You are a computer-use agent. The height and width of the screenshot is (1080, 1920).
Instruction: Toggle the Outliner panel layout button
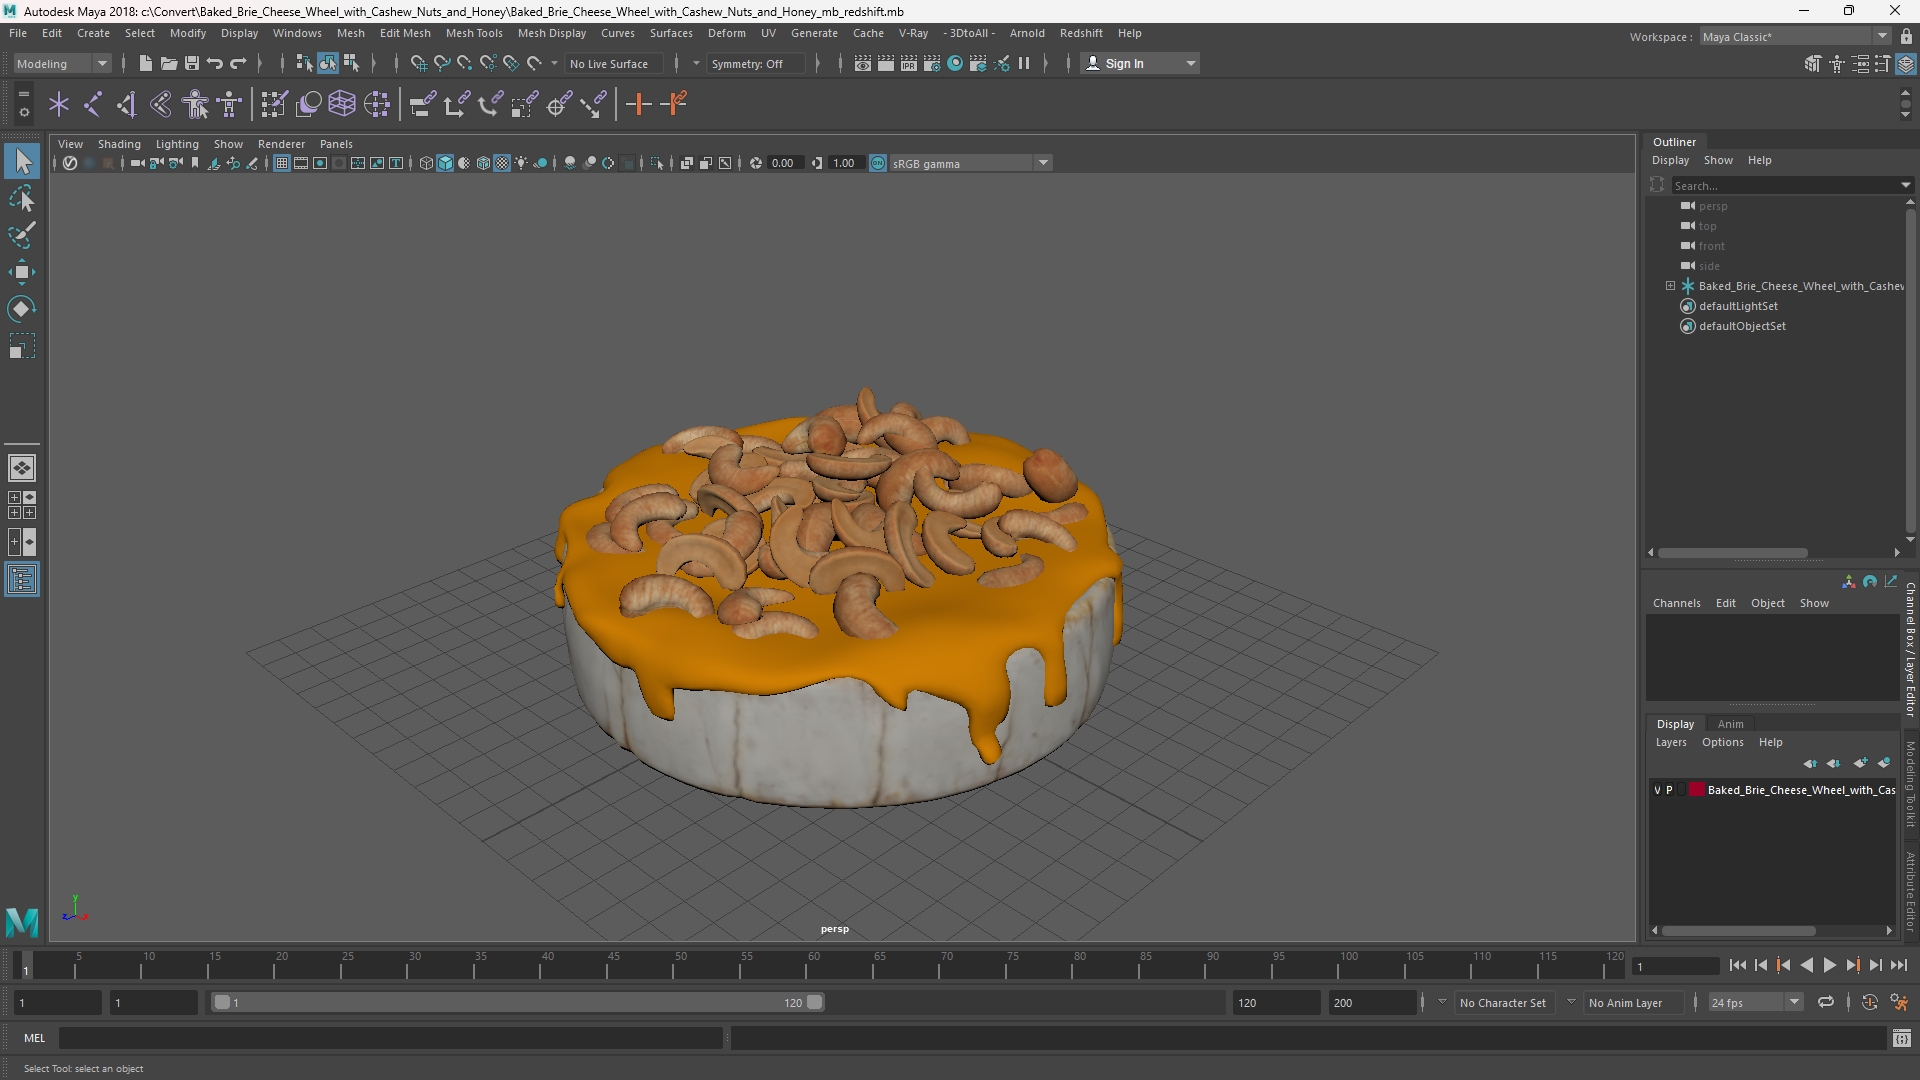click(22, 580)
